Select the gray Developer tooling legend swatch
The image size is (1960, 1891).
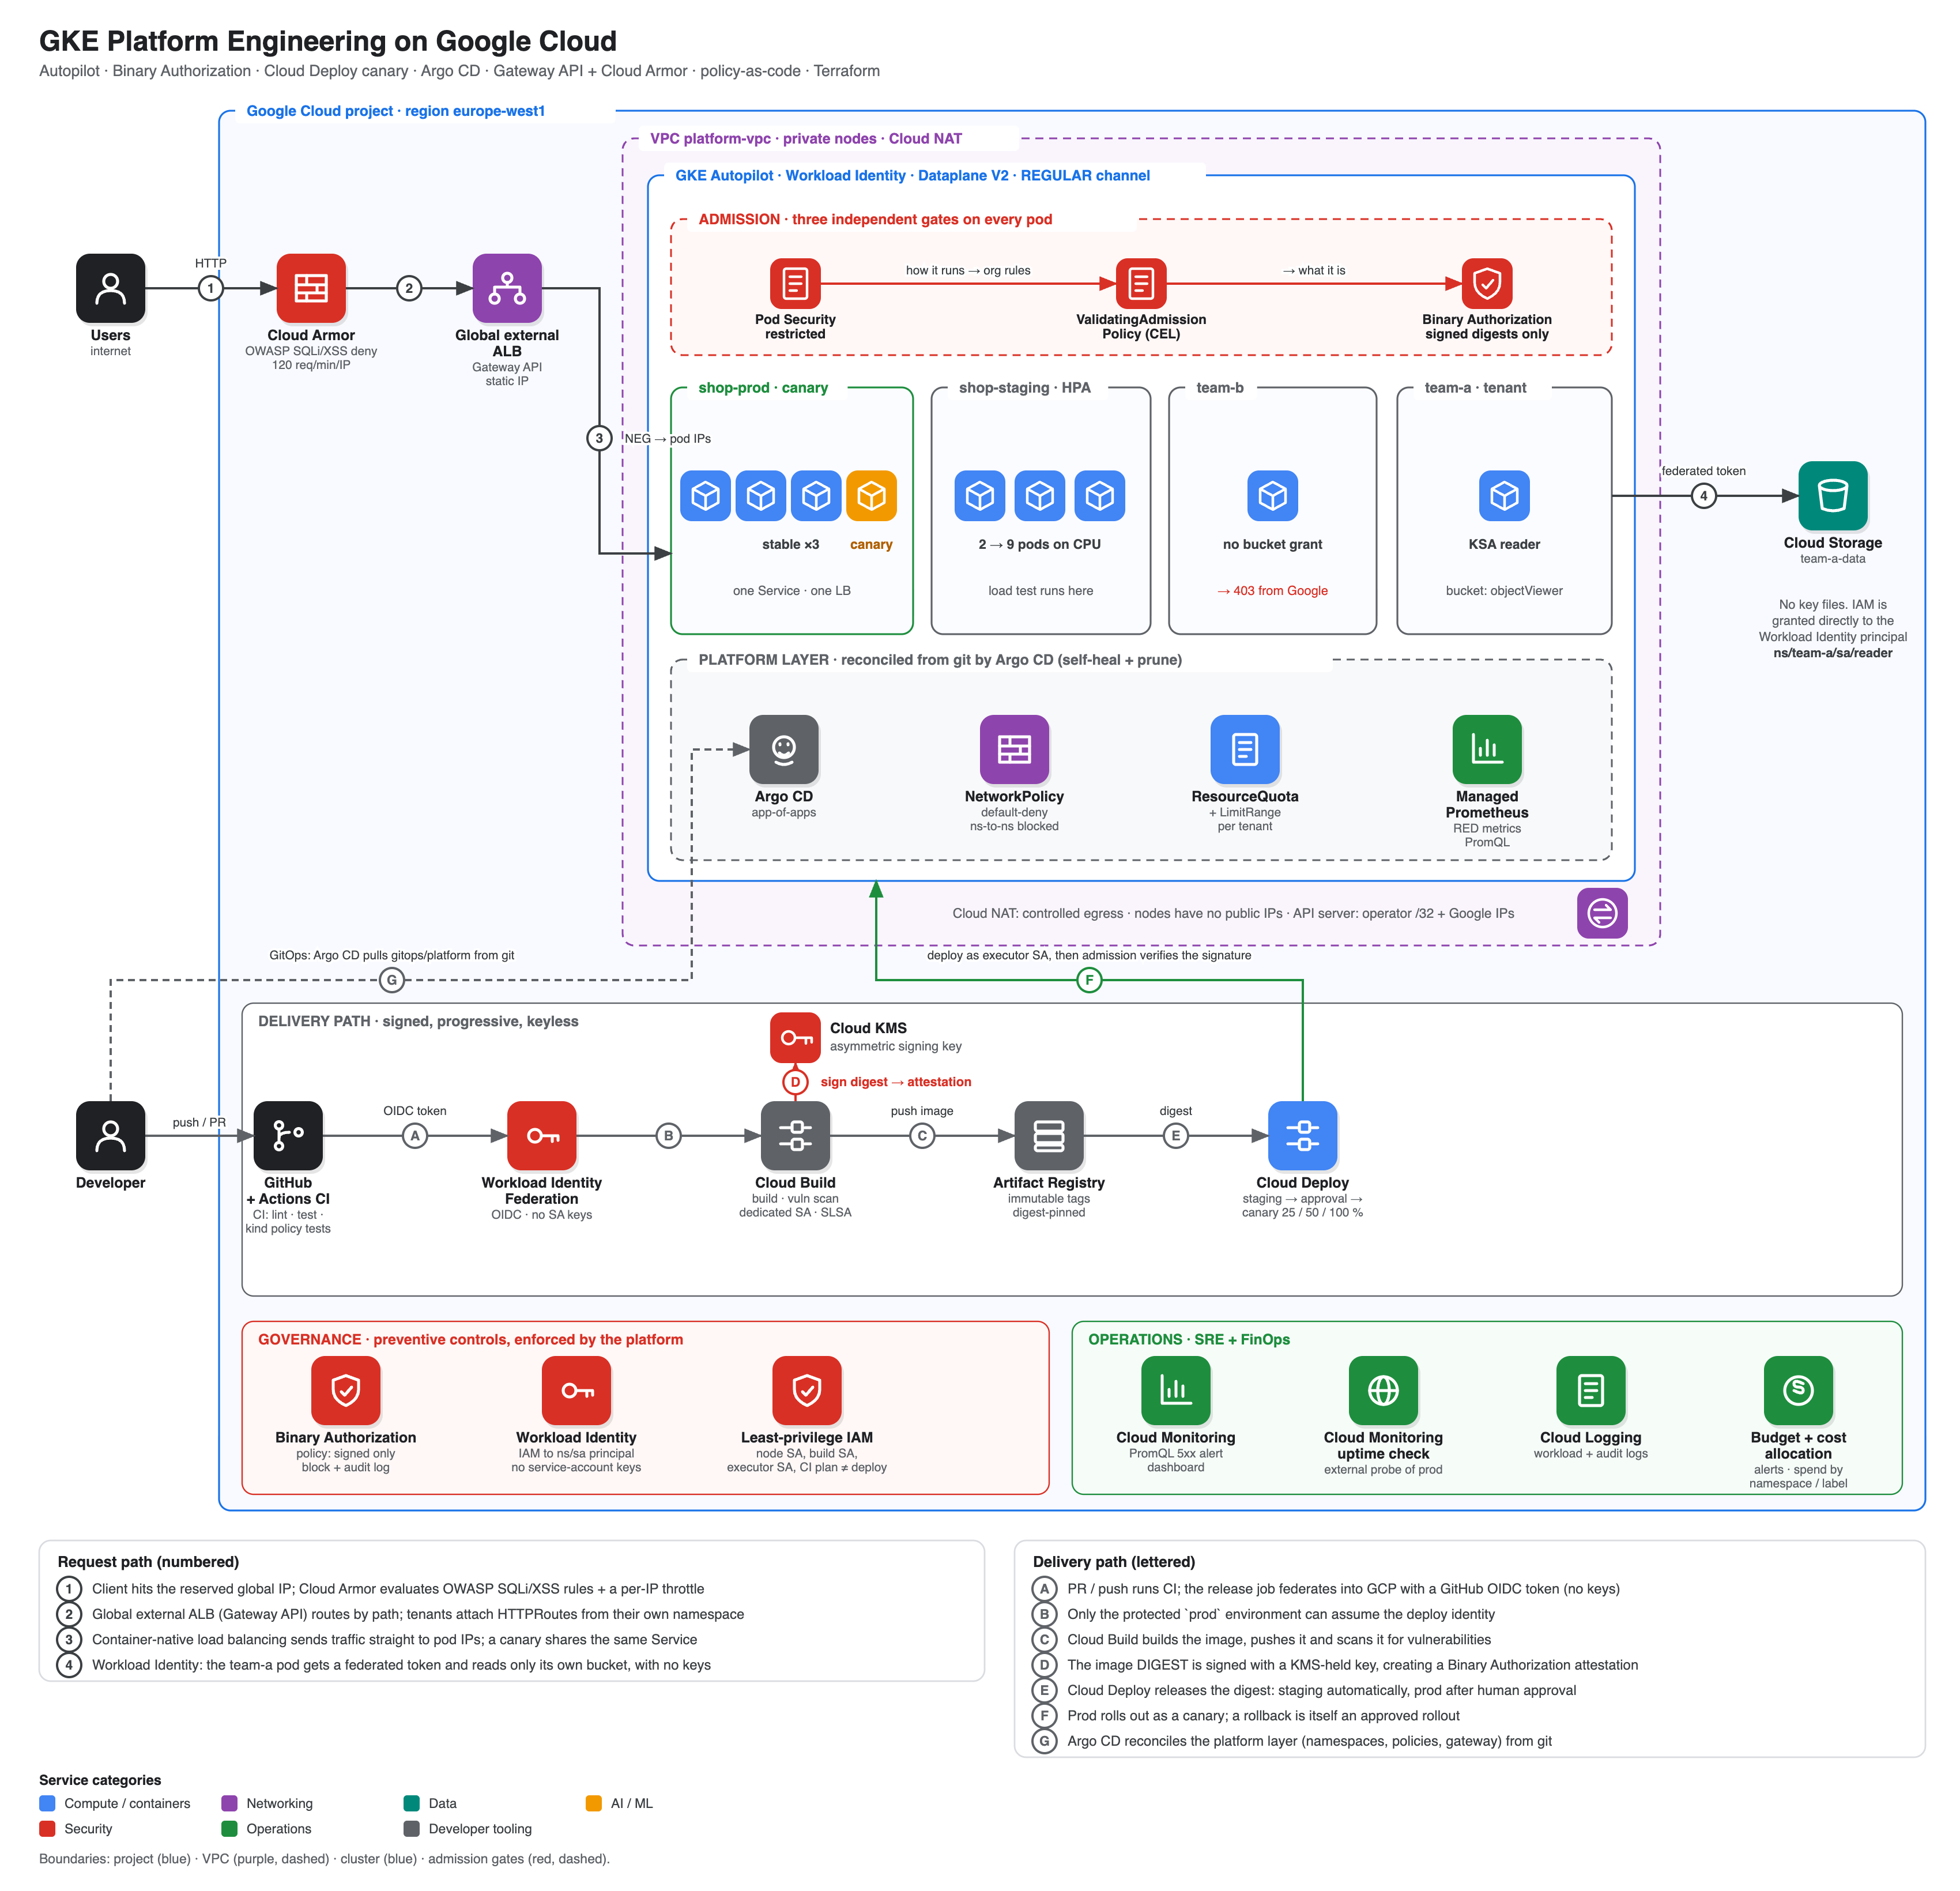[x=411, y=1829]
